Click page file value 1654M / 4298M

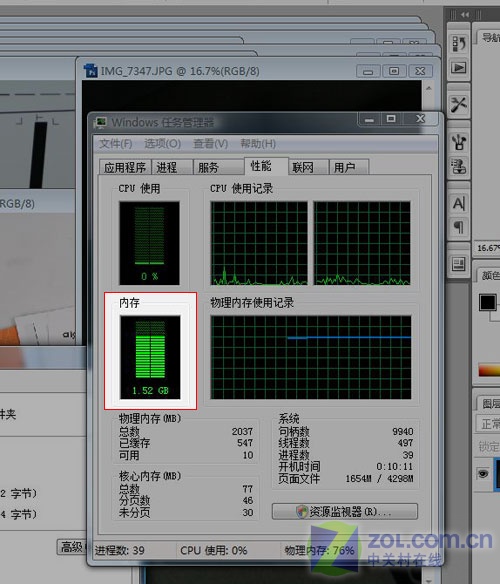(379, 478)
